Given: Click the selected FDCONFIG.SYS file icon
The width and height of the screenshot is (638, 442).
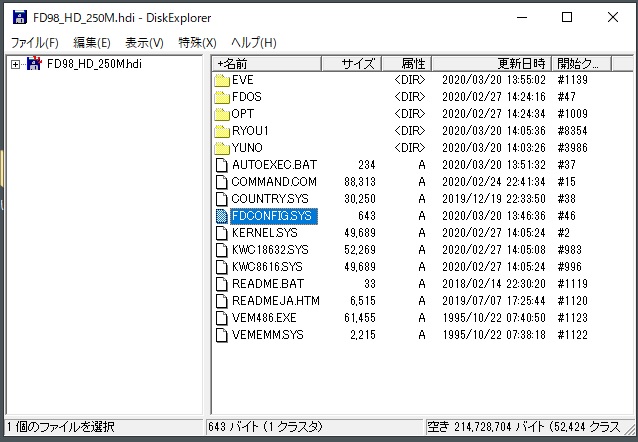Looking at the screenshot, I should (x=222, y=216).
